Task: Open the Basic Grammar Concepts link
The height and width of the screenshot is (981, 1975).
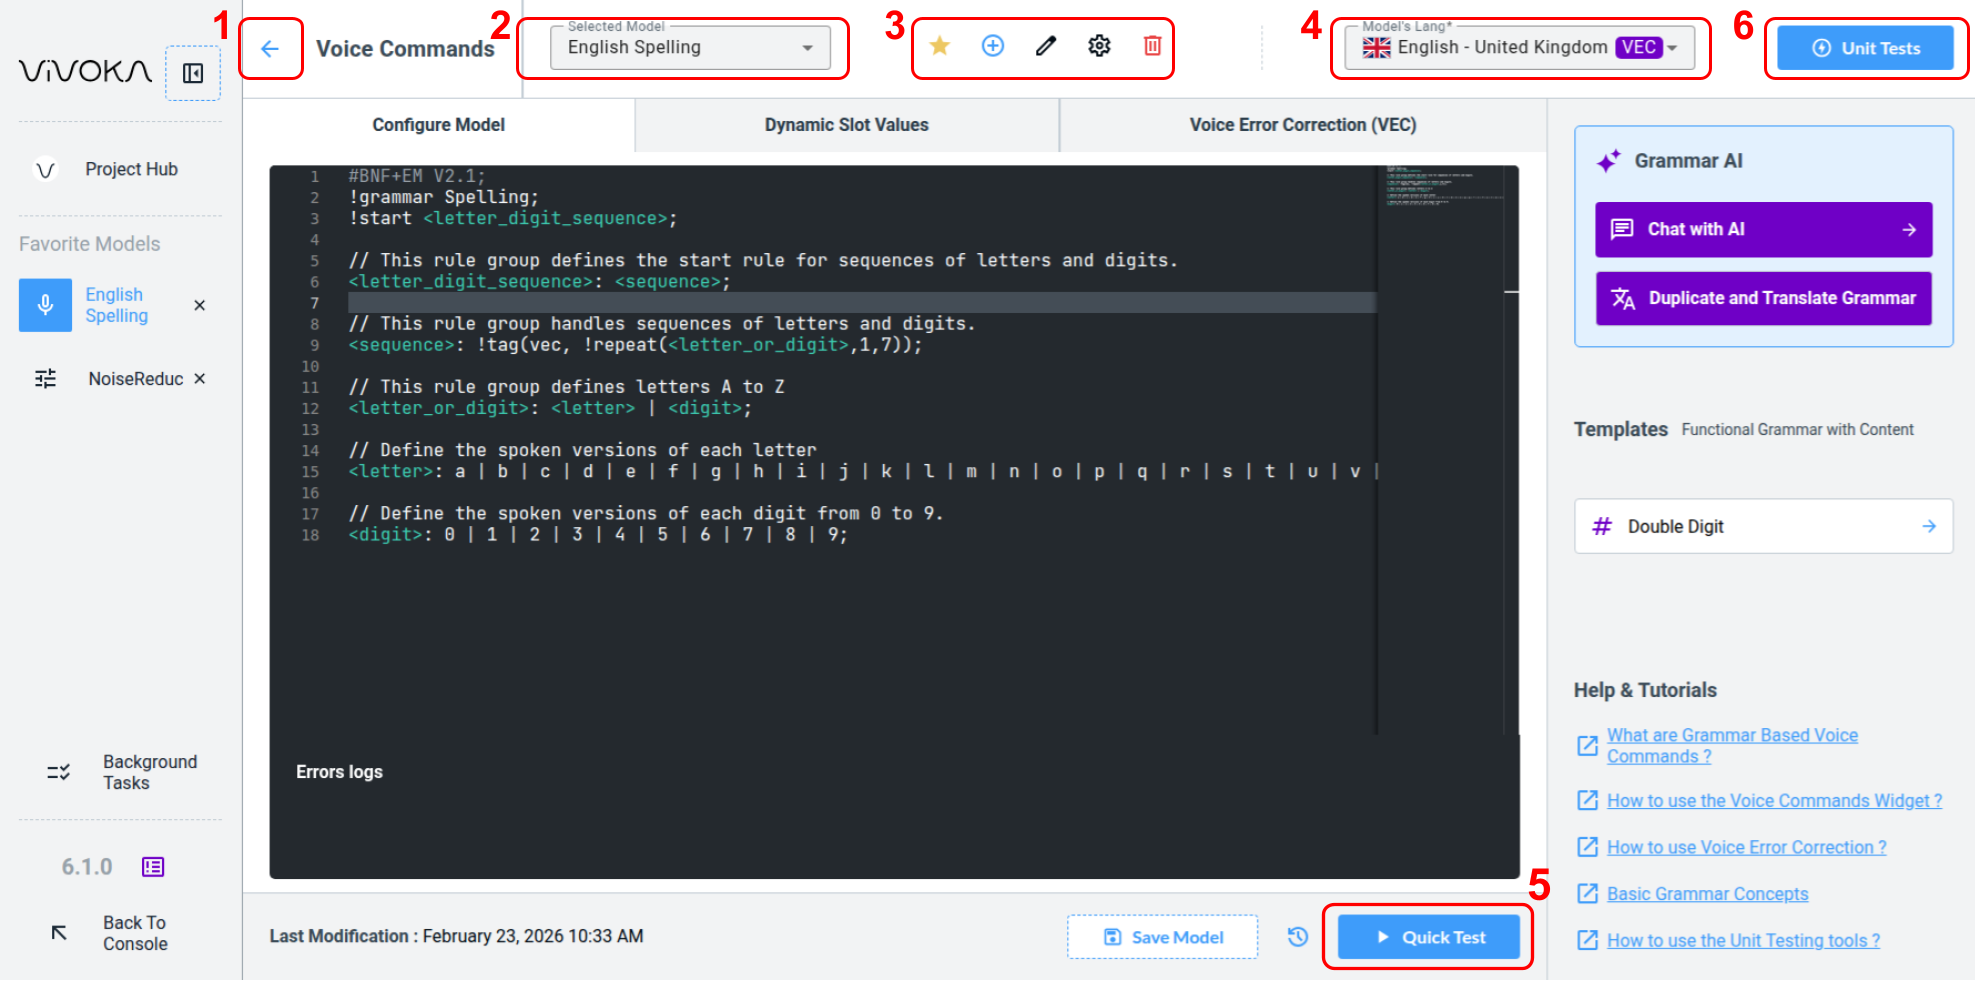Action: tap(1707, 894)
